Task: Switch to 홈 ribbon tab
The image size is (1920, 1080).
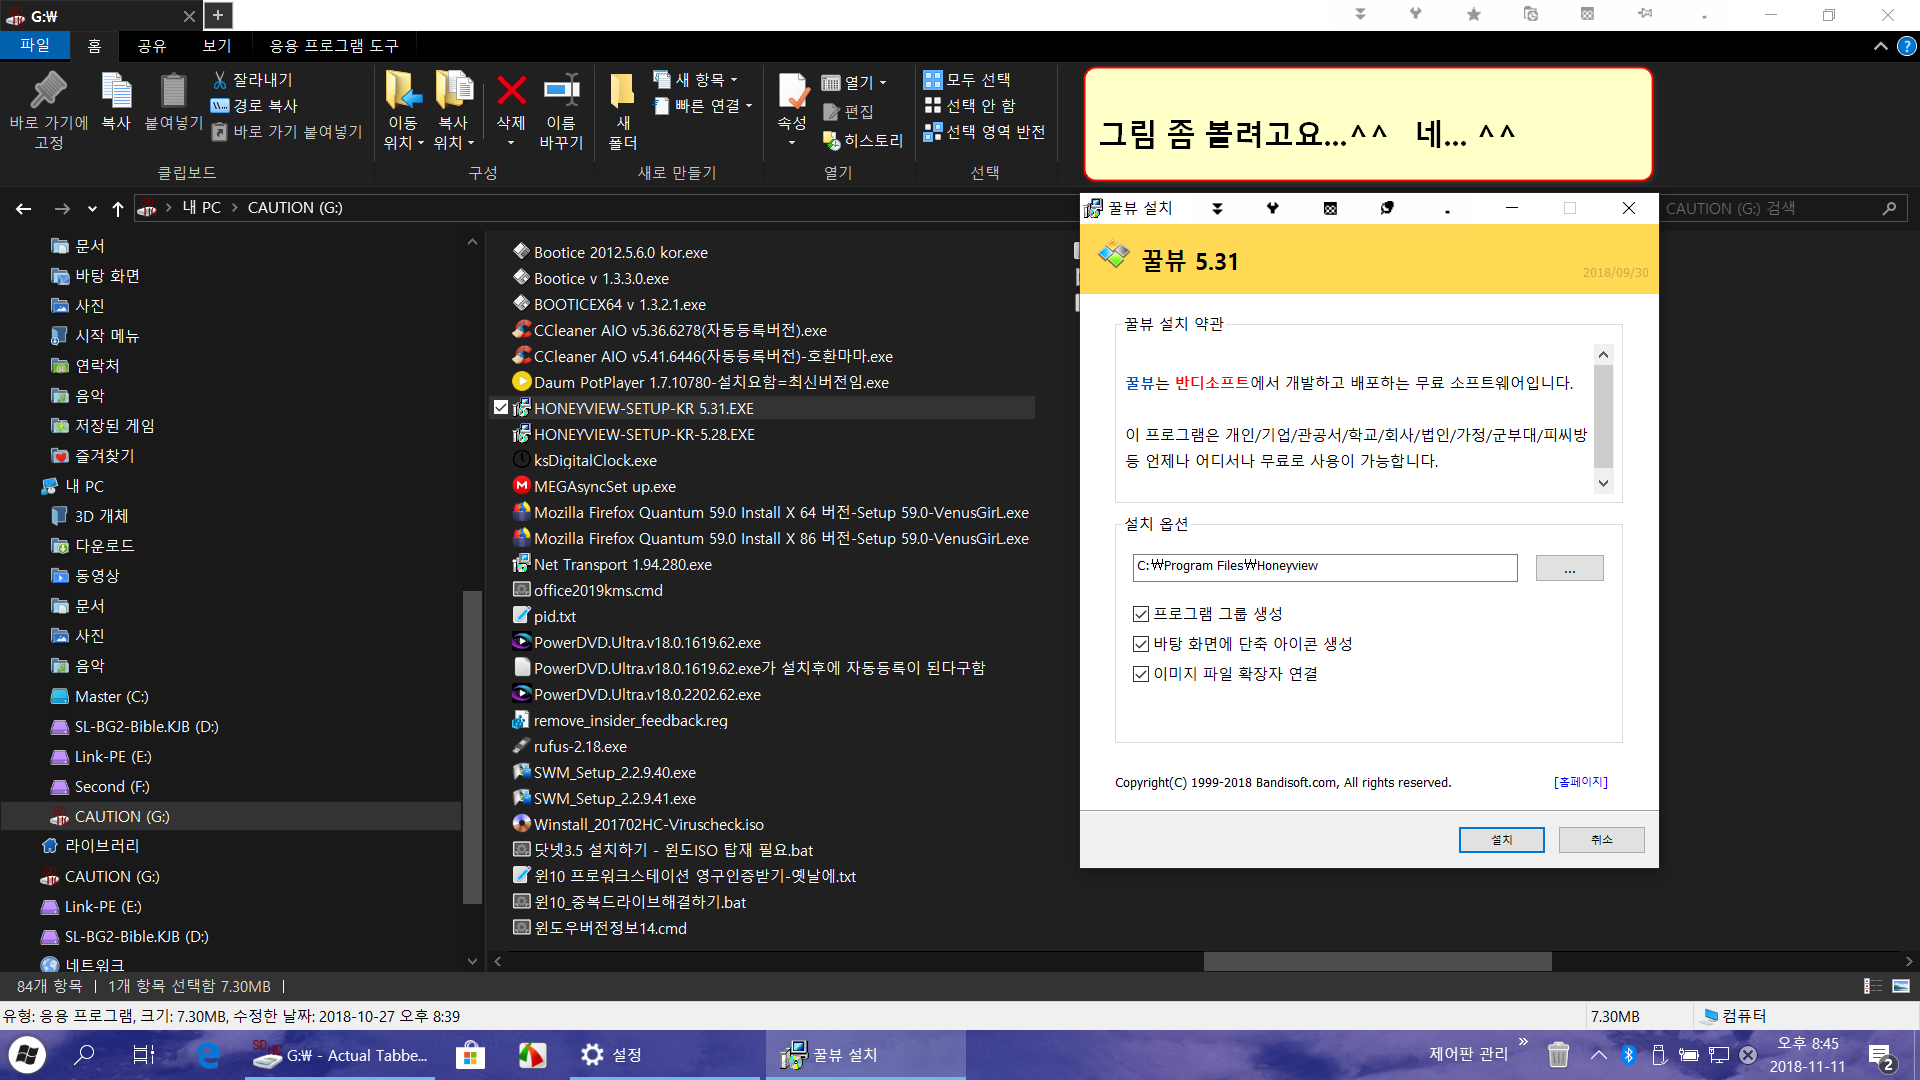Action: point(95,46)
